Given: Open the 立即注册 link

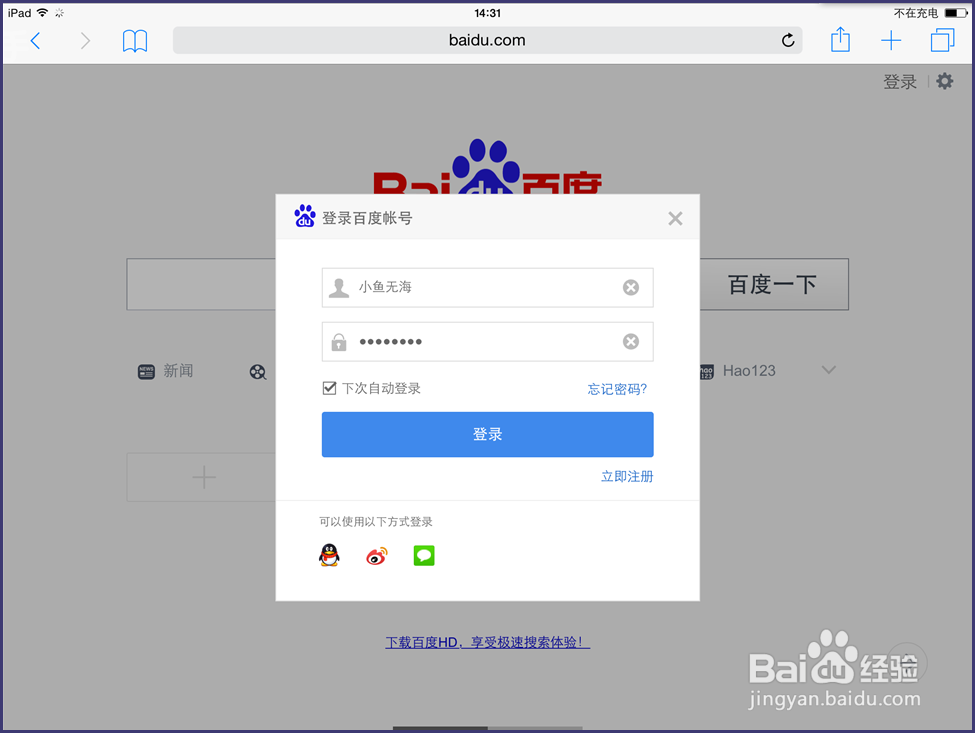Looking at the screenshot, I should point(627,476).
